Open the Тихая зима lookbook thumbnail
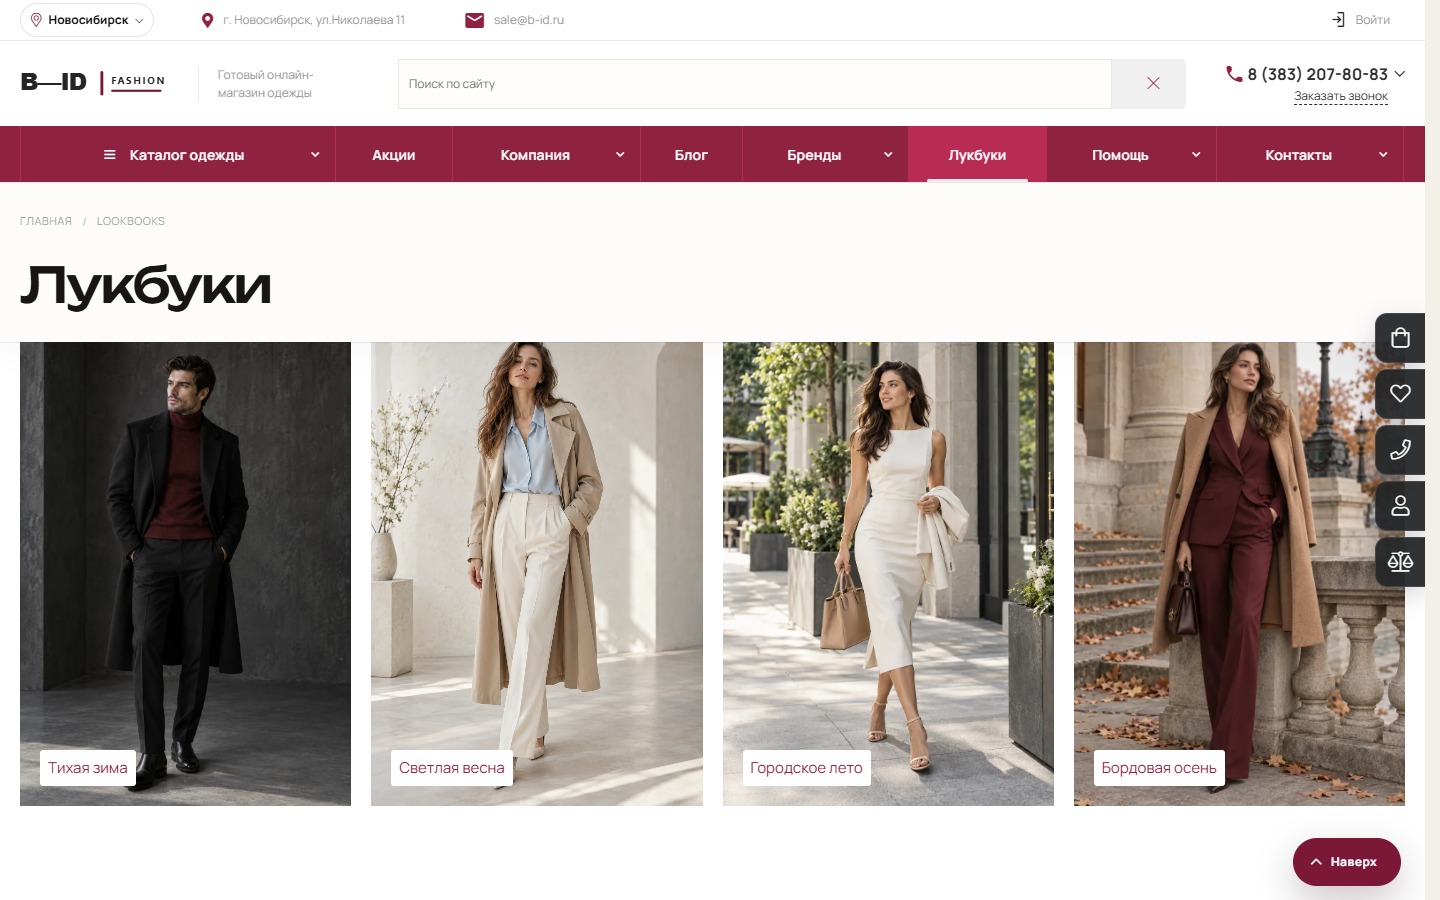 185,574
